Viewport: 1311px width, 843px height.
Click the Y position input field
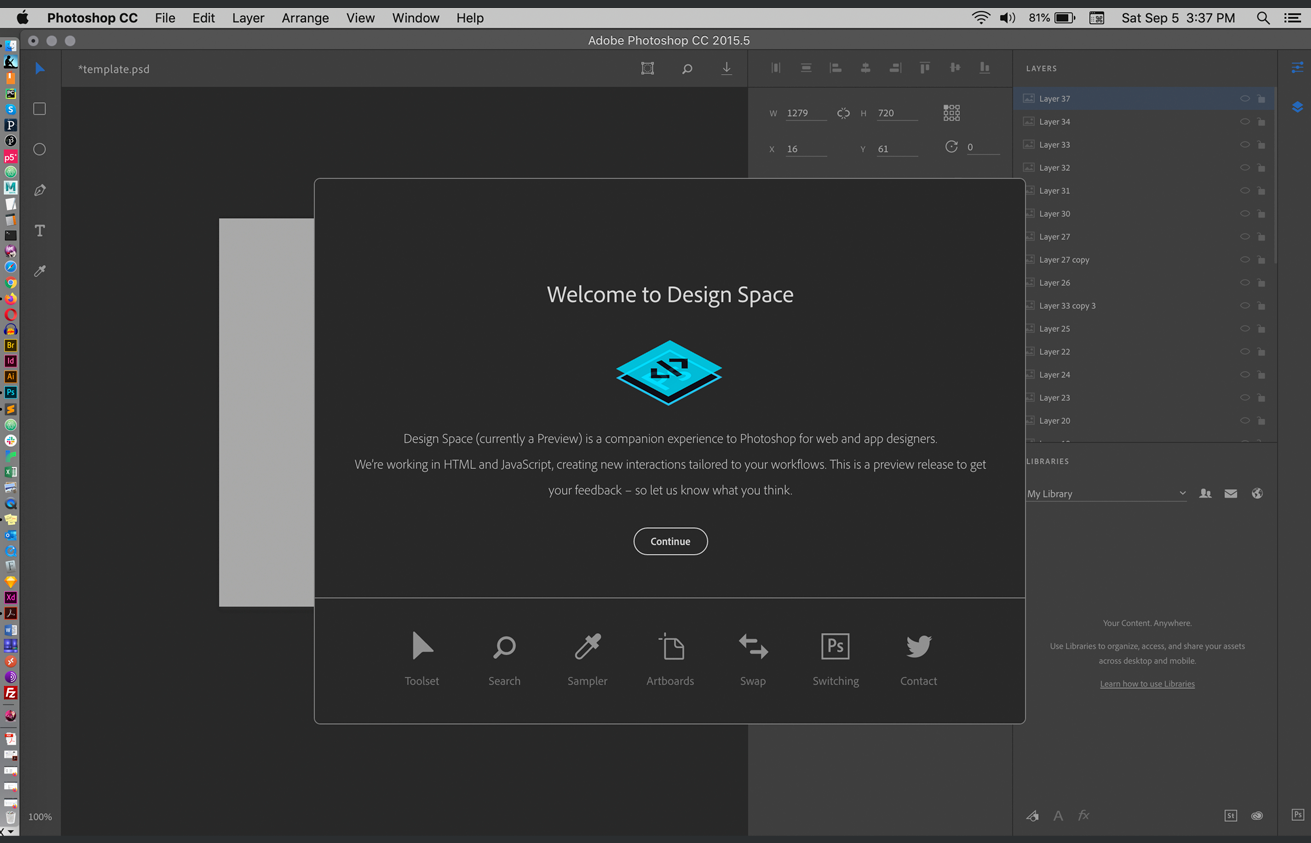tap(897, 149)
